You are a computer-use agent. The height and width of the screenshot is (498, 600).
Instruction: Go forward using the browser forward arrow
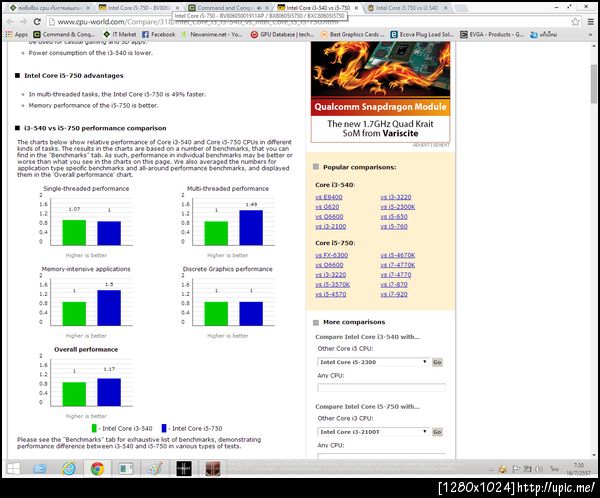coord(24,22)
